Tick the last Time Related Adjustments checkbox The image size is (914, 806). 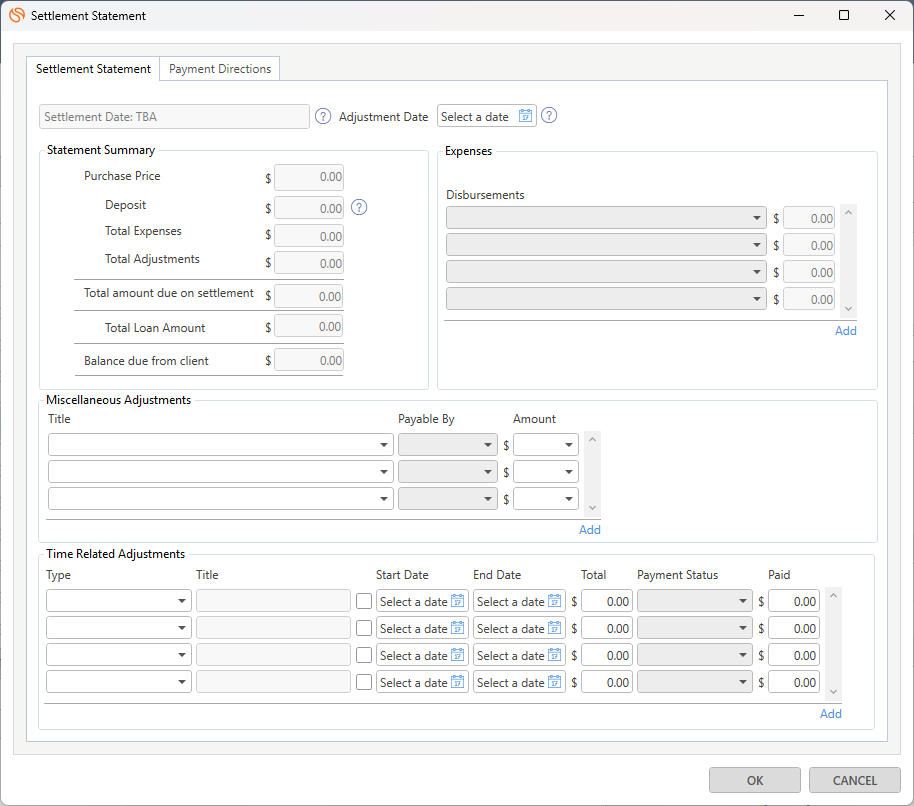(364, 682)
